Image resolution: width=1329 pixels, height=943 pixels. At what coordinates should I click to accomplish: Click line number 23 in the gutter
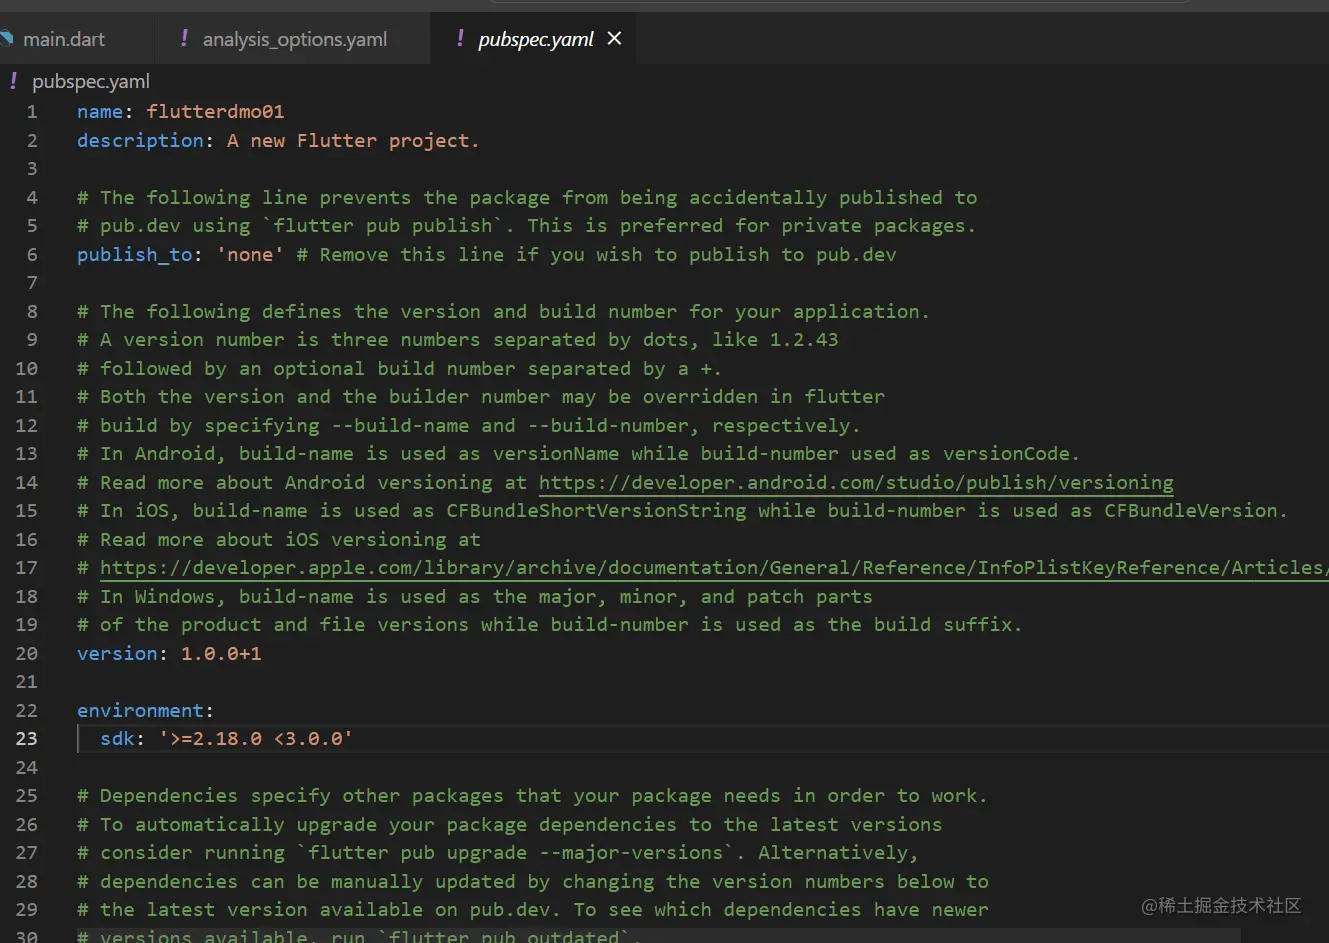[x=26, y=739]
